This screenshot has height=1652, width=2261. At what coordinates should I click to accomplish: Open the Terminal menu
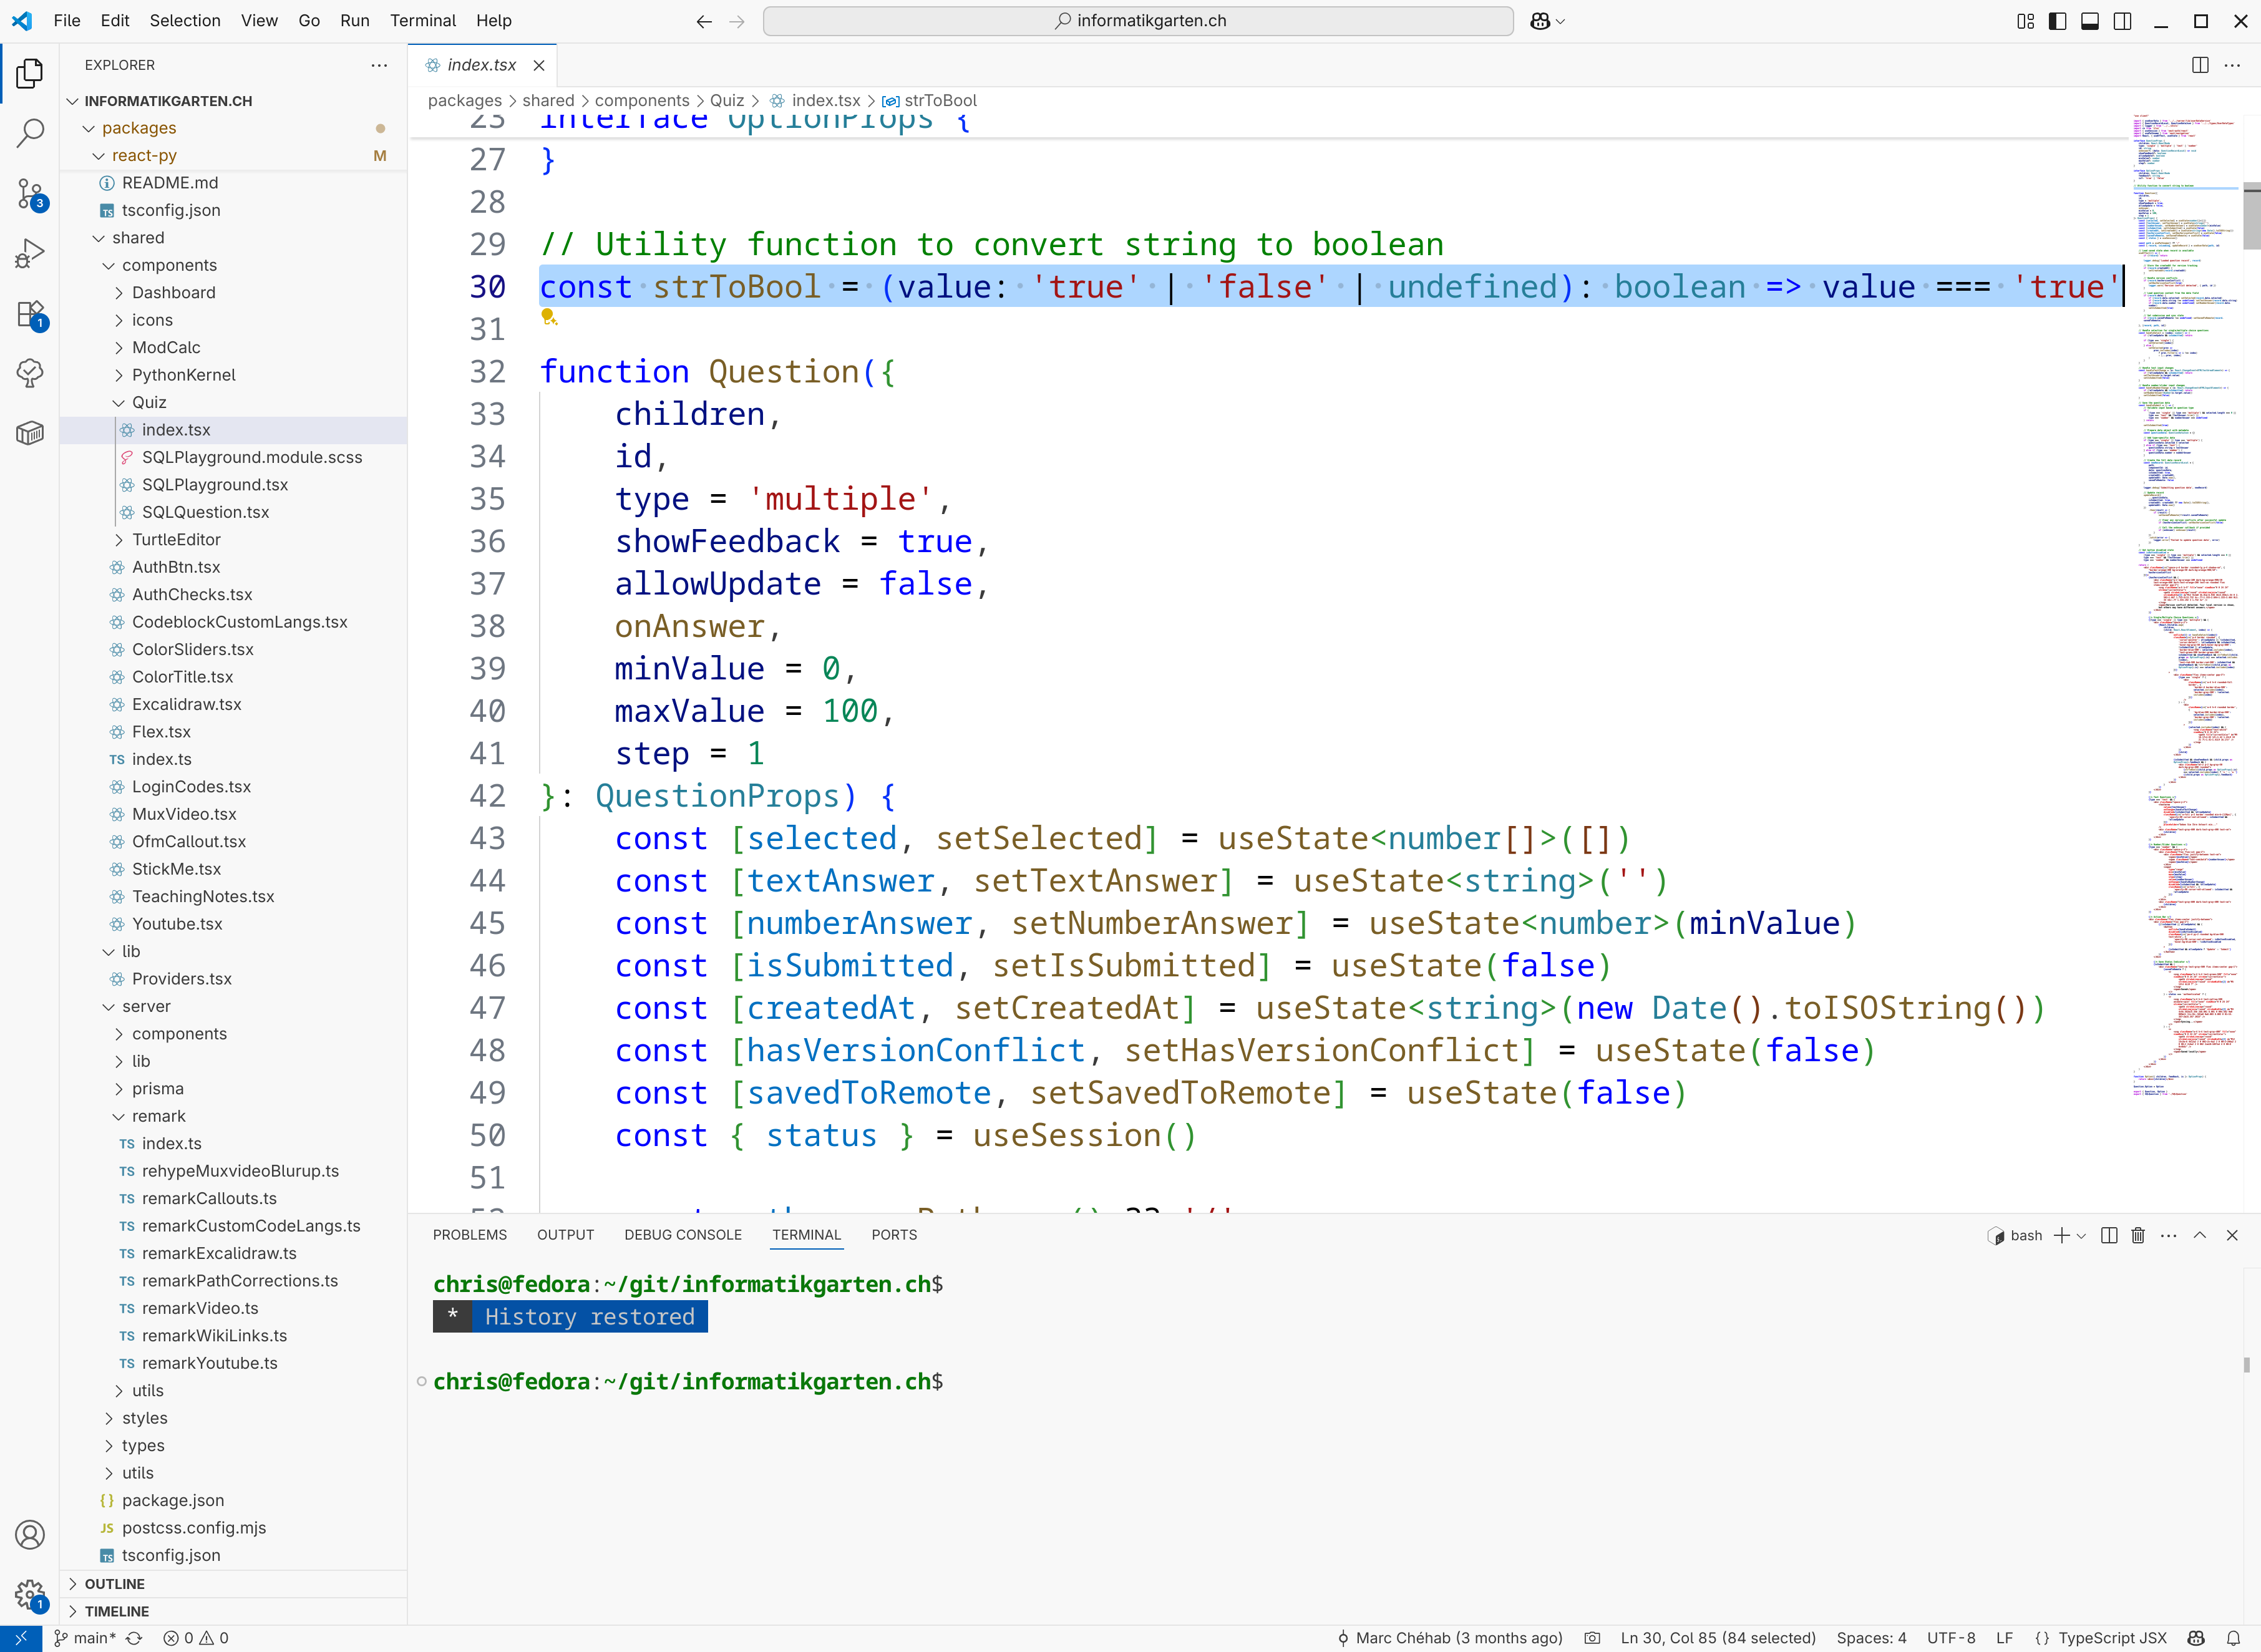[x=422, y=21]
